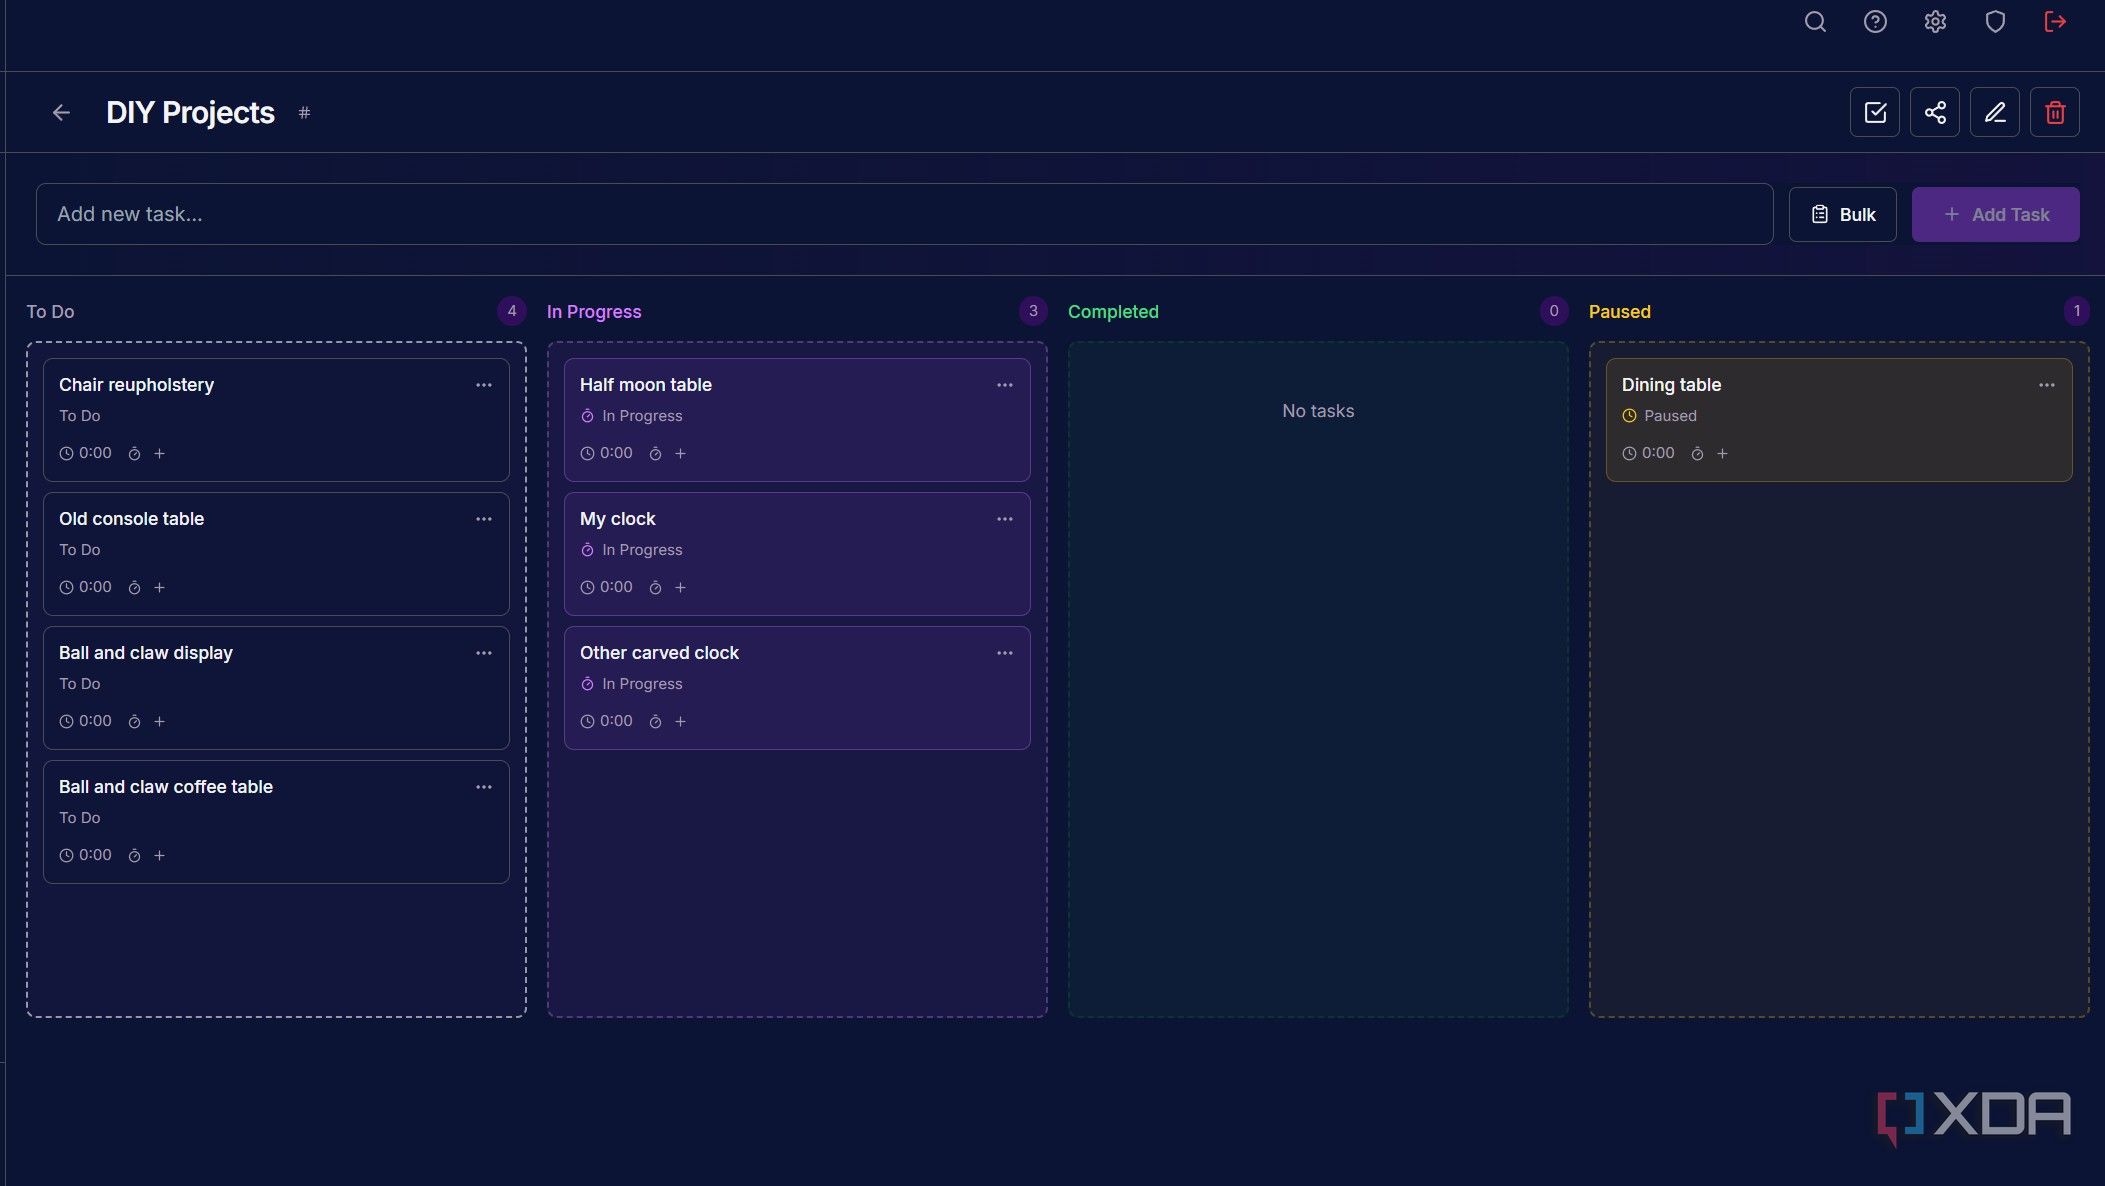The width and height of the screenshot is (2105, 1186).
Task: Start timer on Ball and claw display
Action: (x=134, y=722)
